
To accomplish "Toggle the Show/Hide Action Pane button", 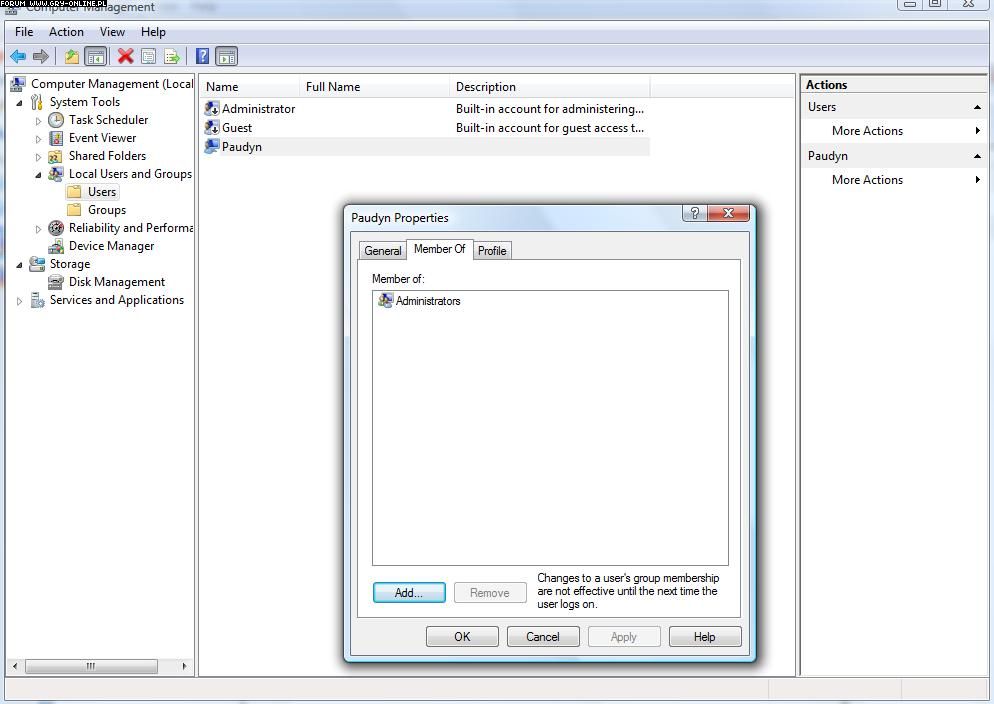I will click(x=227, y=56).
